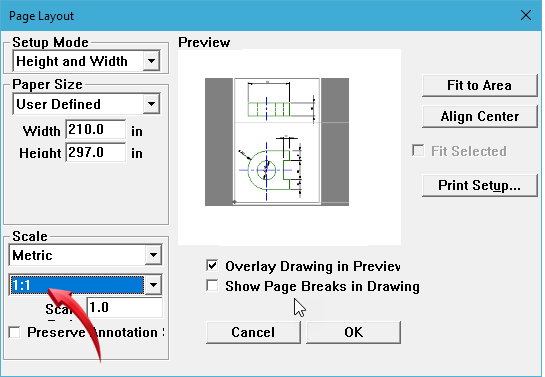Uncheck Overlay Drawing in Preview

[212, 266]
